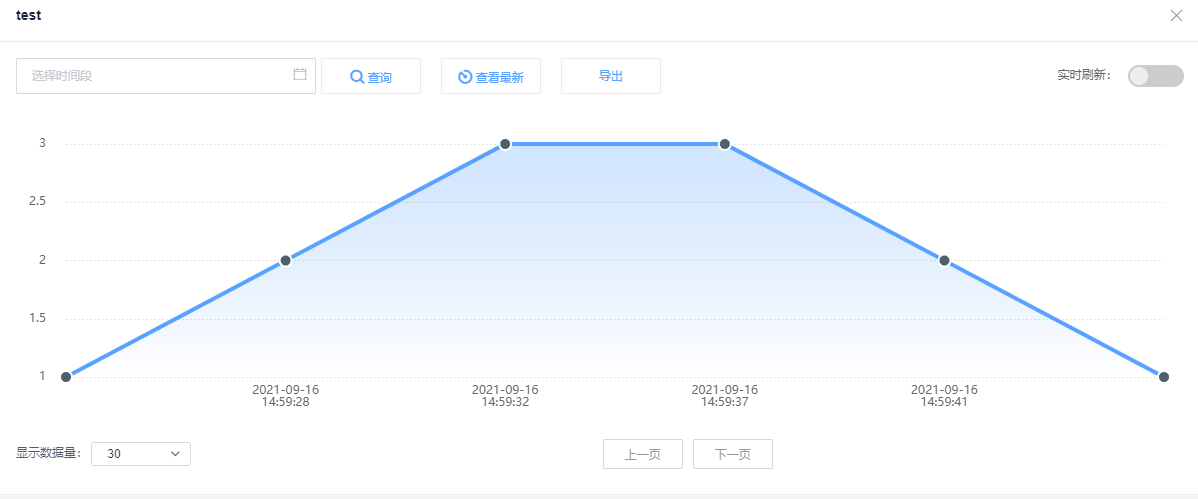Open the 显示数据量 dropdown showing 30
The image size is (1198, 499).
140,453
